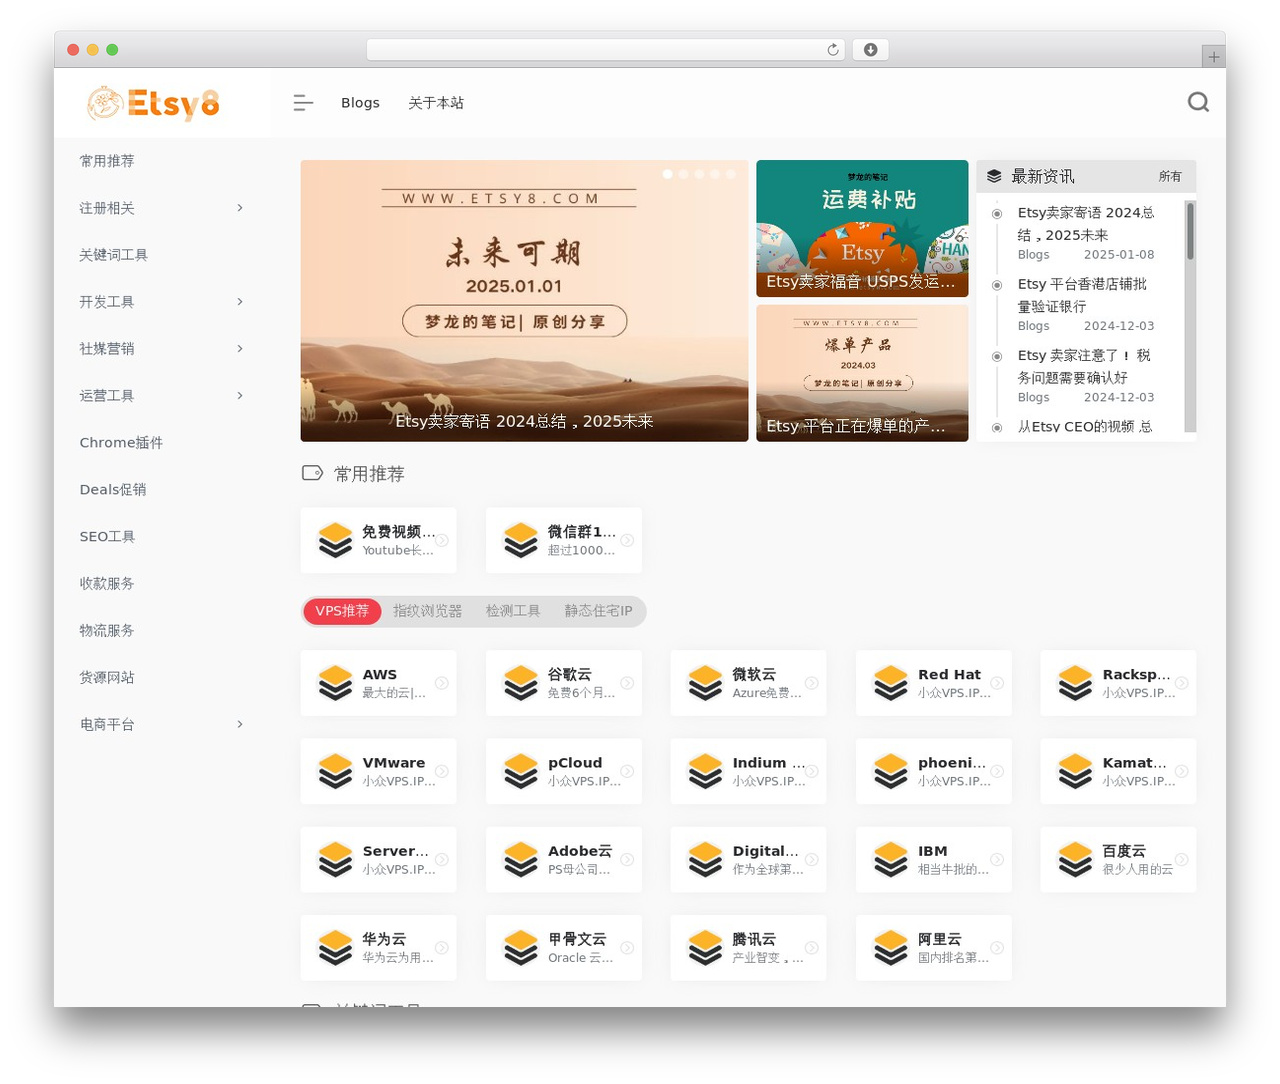
Task: Click arrow on 甲骨文云 card
Action: 627,947
